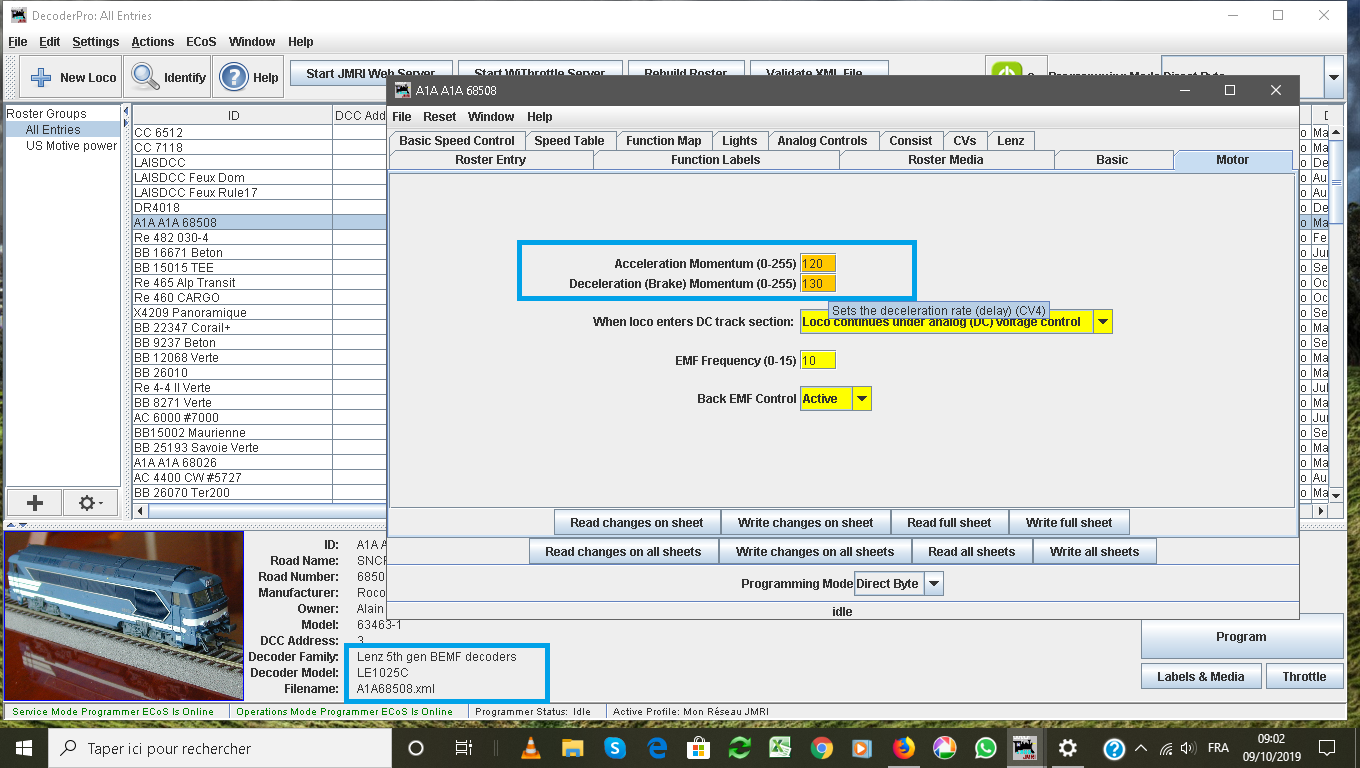Image resolution: width=1360 pixels, height=768 pixels.
Task: Add a roster group with plus button
Action: [35, 502]
